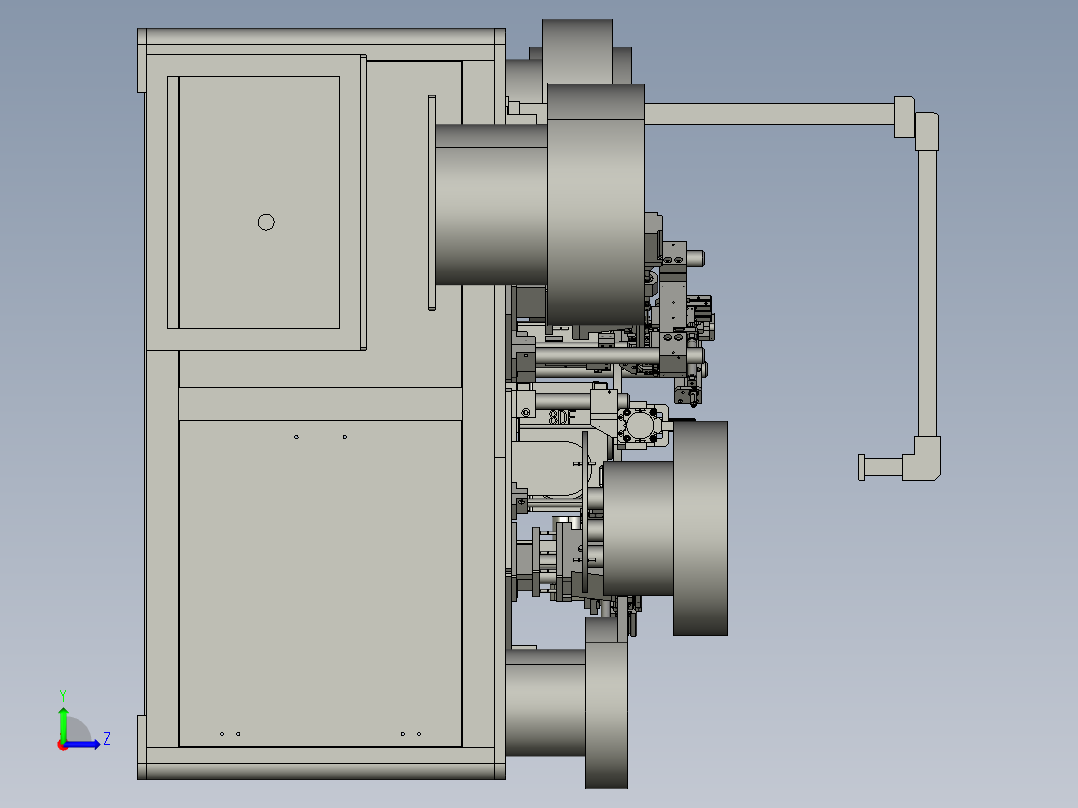Select the large lower-right disc wheel

pyautogui.click(x=700, y=528)
